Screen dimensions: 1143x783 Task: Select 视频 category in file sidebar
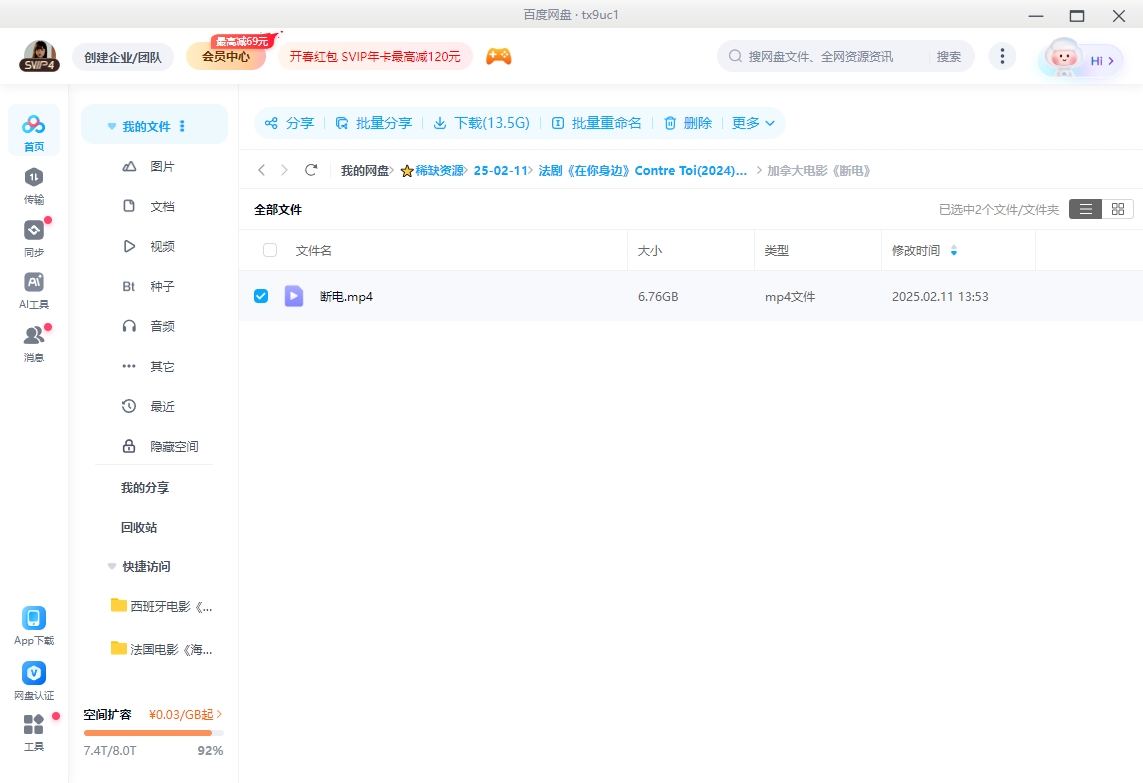tap(162, 246)
